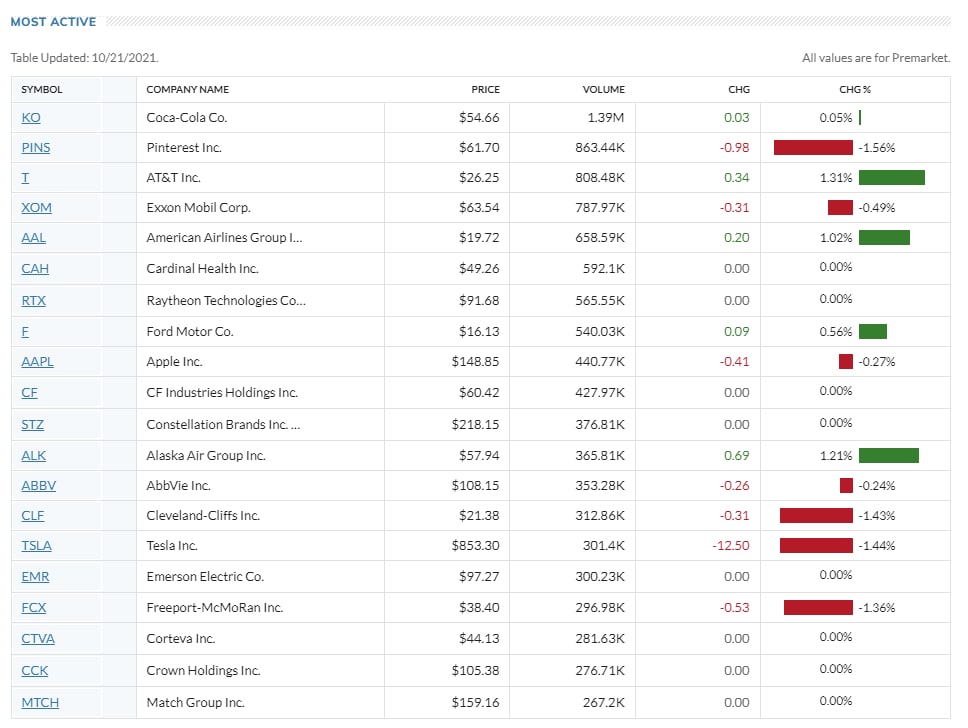
Task: Select the Coca-Cola Co. company name
Action: (187, 117)
